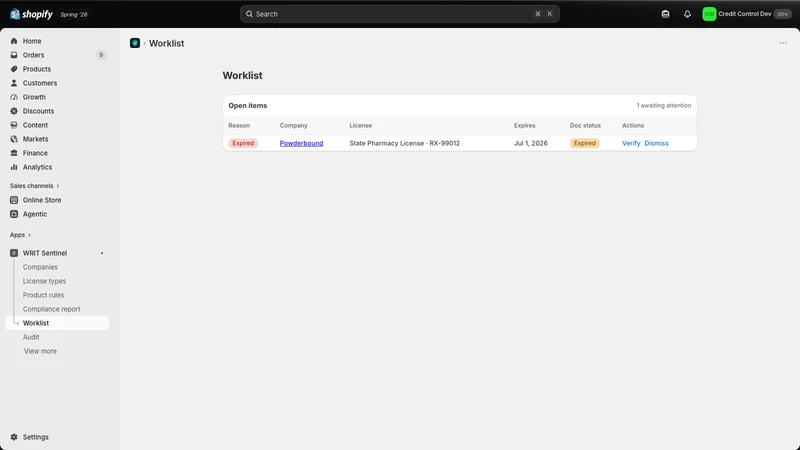Screen dimensions: 800x450
Task: Click the Worklist breadcrumb title
Action: point(167,43)
